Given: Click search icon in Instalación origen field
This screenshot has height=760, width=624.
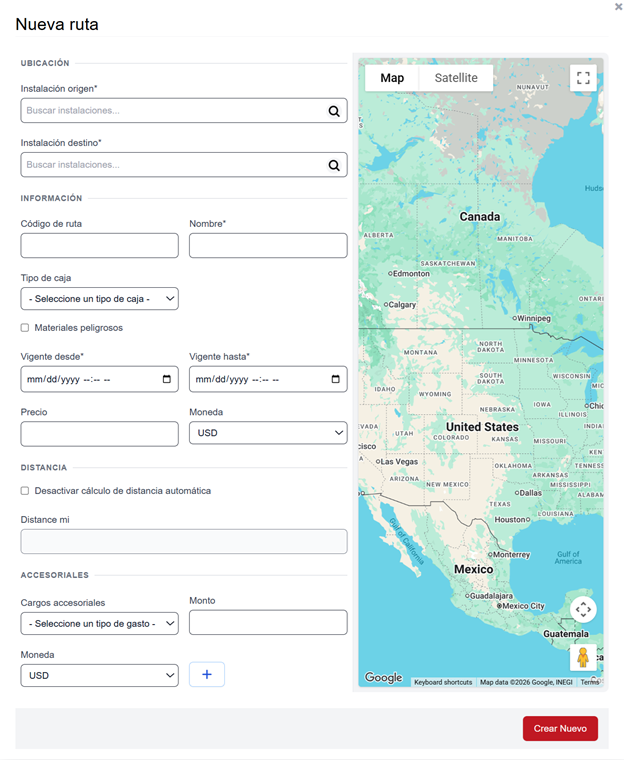Looking at the screenshot, I should click(334, 111).
